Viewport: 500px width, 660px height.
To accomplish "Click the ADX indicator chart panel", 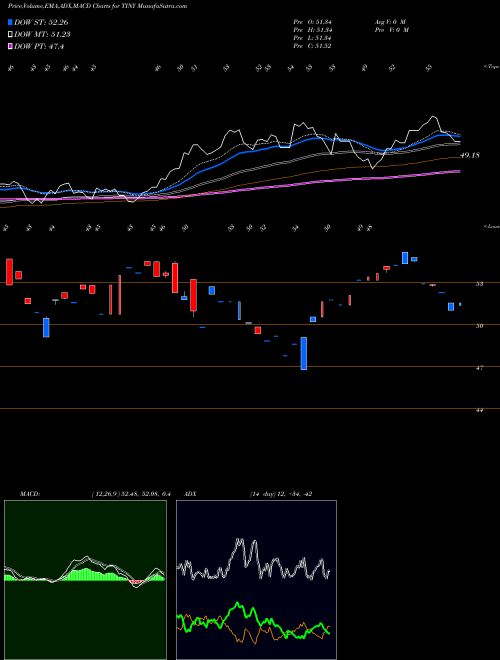I will point(256,579).
